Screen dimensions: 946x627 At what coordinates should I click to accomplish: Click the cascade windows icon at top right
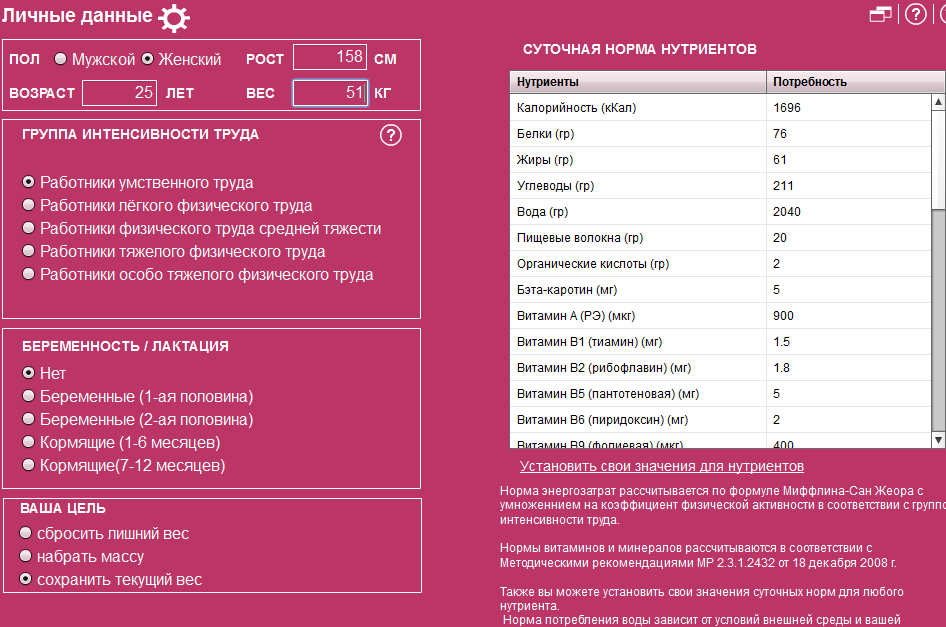click(x=881, y=14)
